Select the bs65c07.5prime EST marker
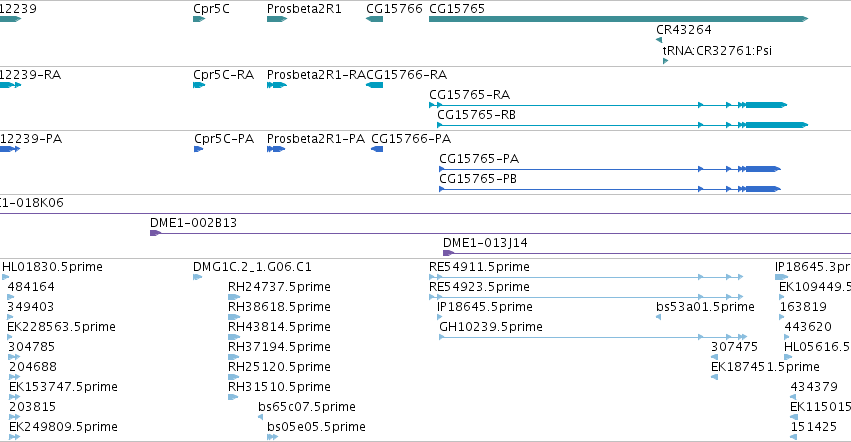The height and width of the screenshot is (442, 851). pyautogui.click(x=261, y=417)
